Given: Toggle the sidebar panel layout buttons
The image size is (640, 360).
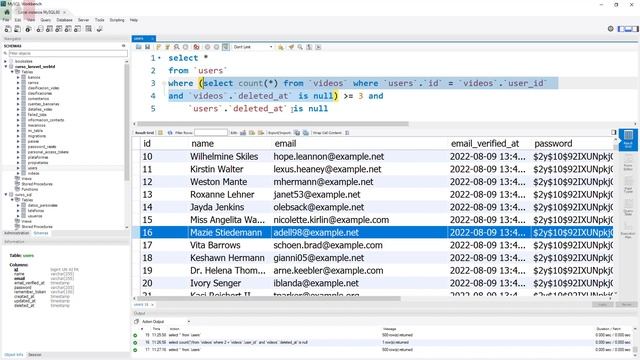Looking at the screenshot, I should coord(628,29).
